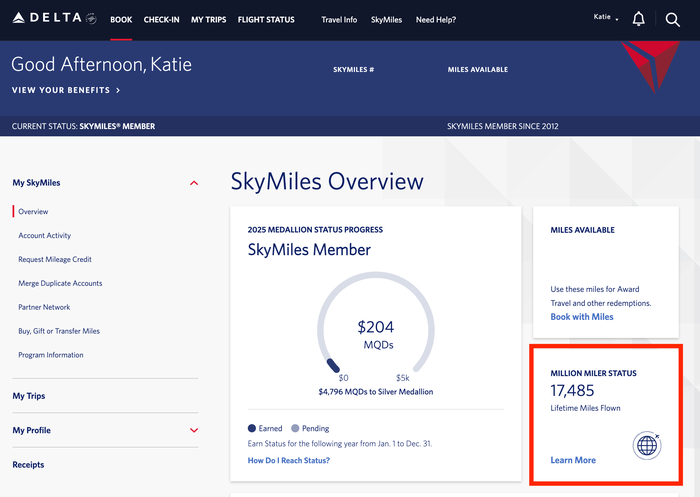Open My Trips in the sidebar
The height and width of the screenshot is (497, 700).
pyautogui.click(x=29, y=396)
